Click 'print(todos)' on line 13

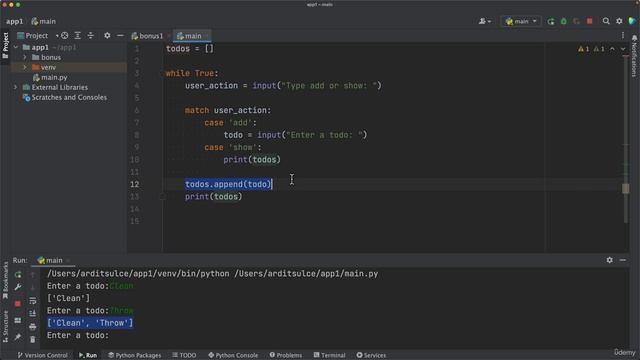(213, 197)
